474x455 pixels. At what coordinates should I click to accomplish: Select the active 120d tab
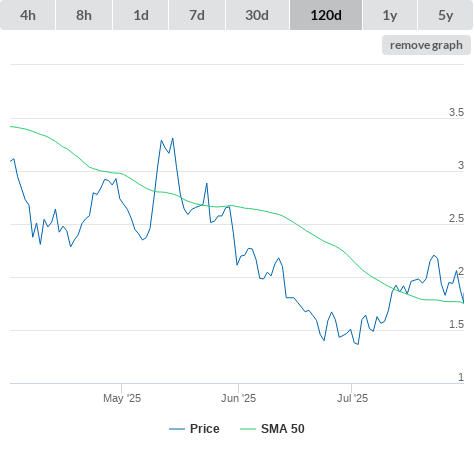click(326, 15)
